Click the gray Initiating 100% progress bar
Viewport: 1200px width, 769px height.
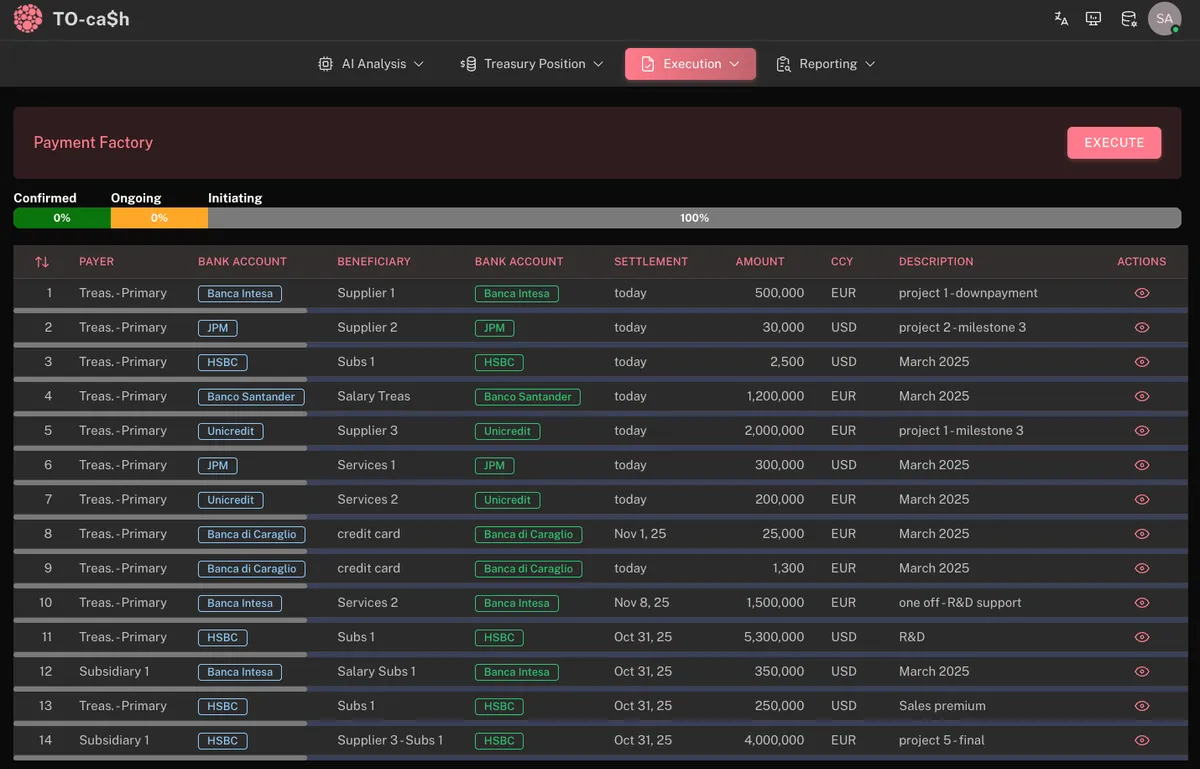(694, 218)
